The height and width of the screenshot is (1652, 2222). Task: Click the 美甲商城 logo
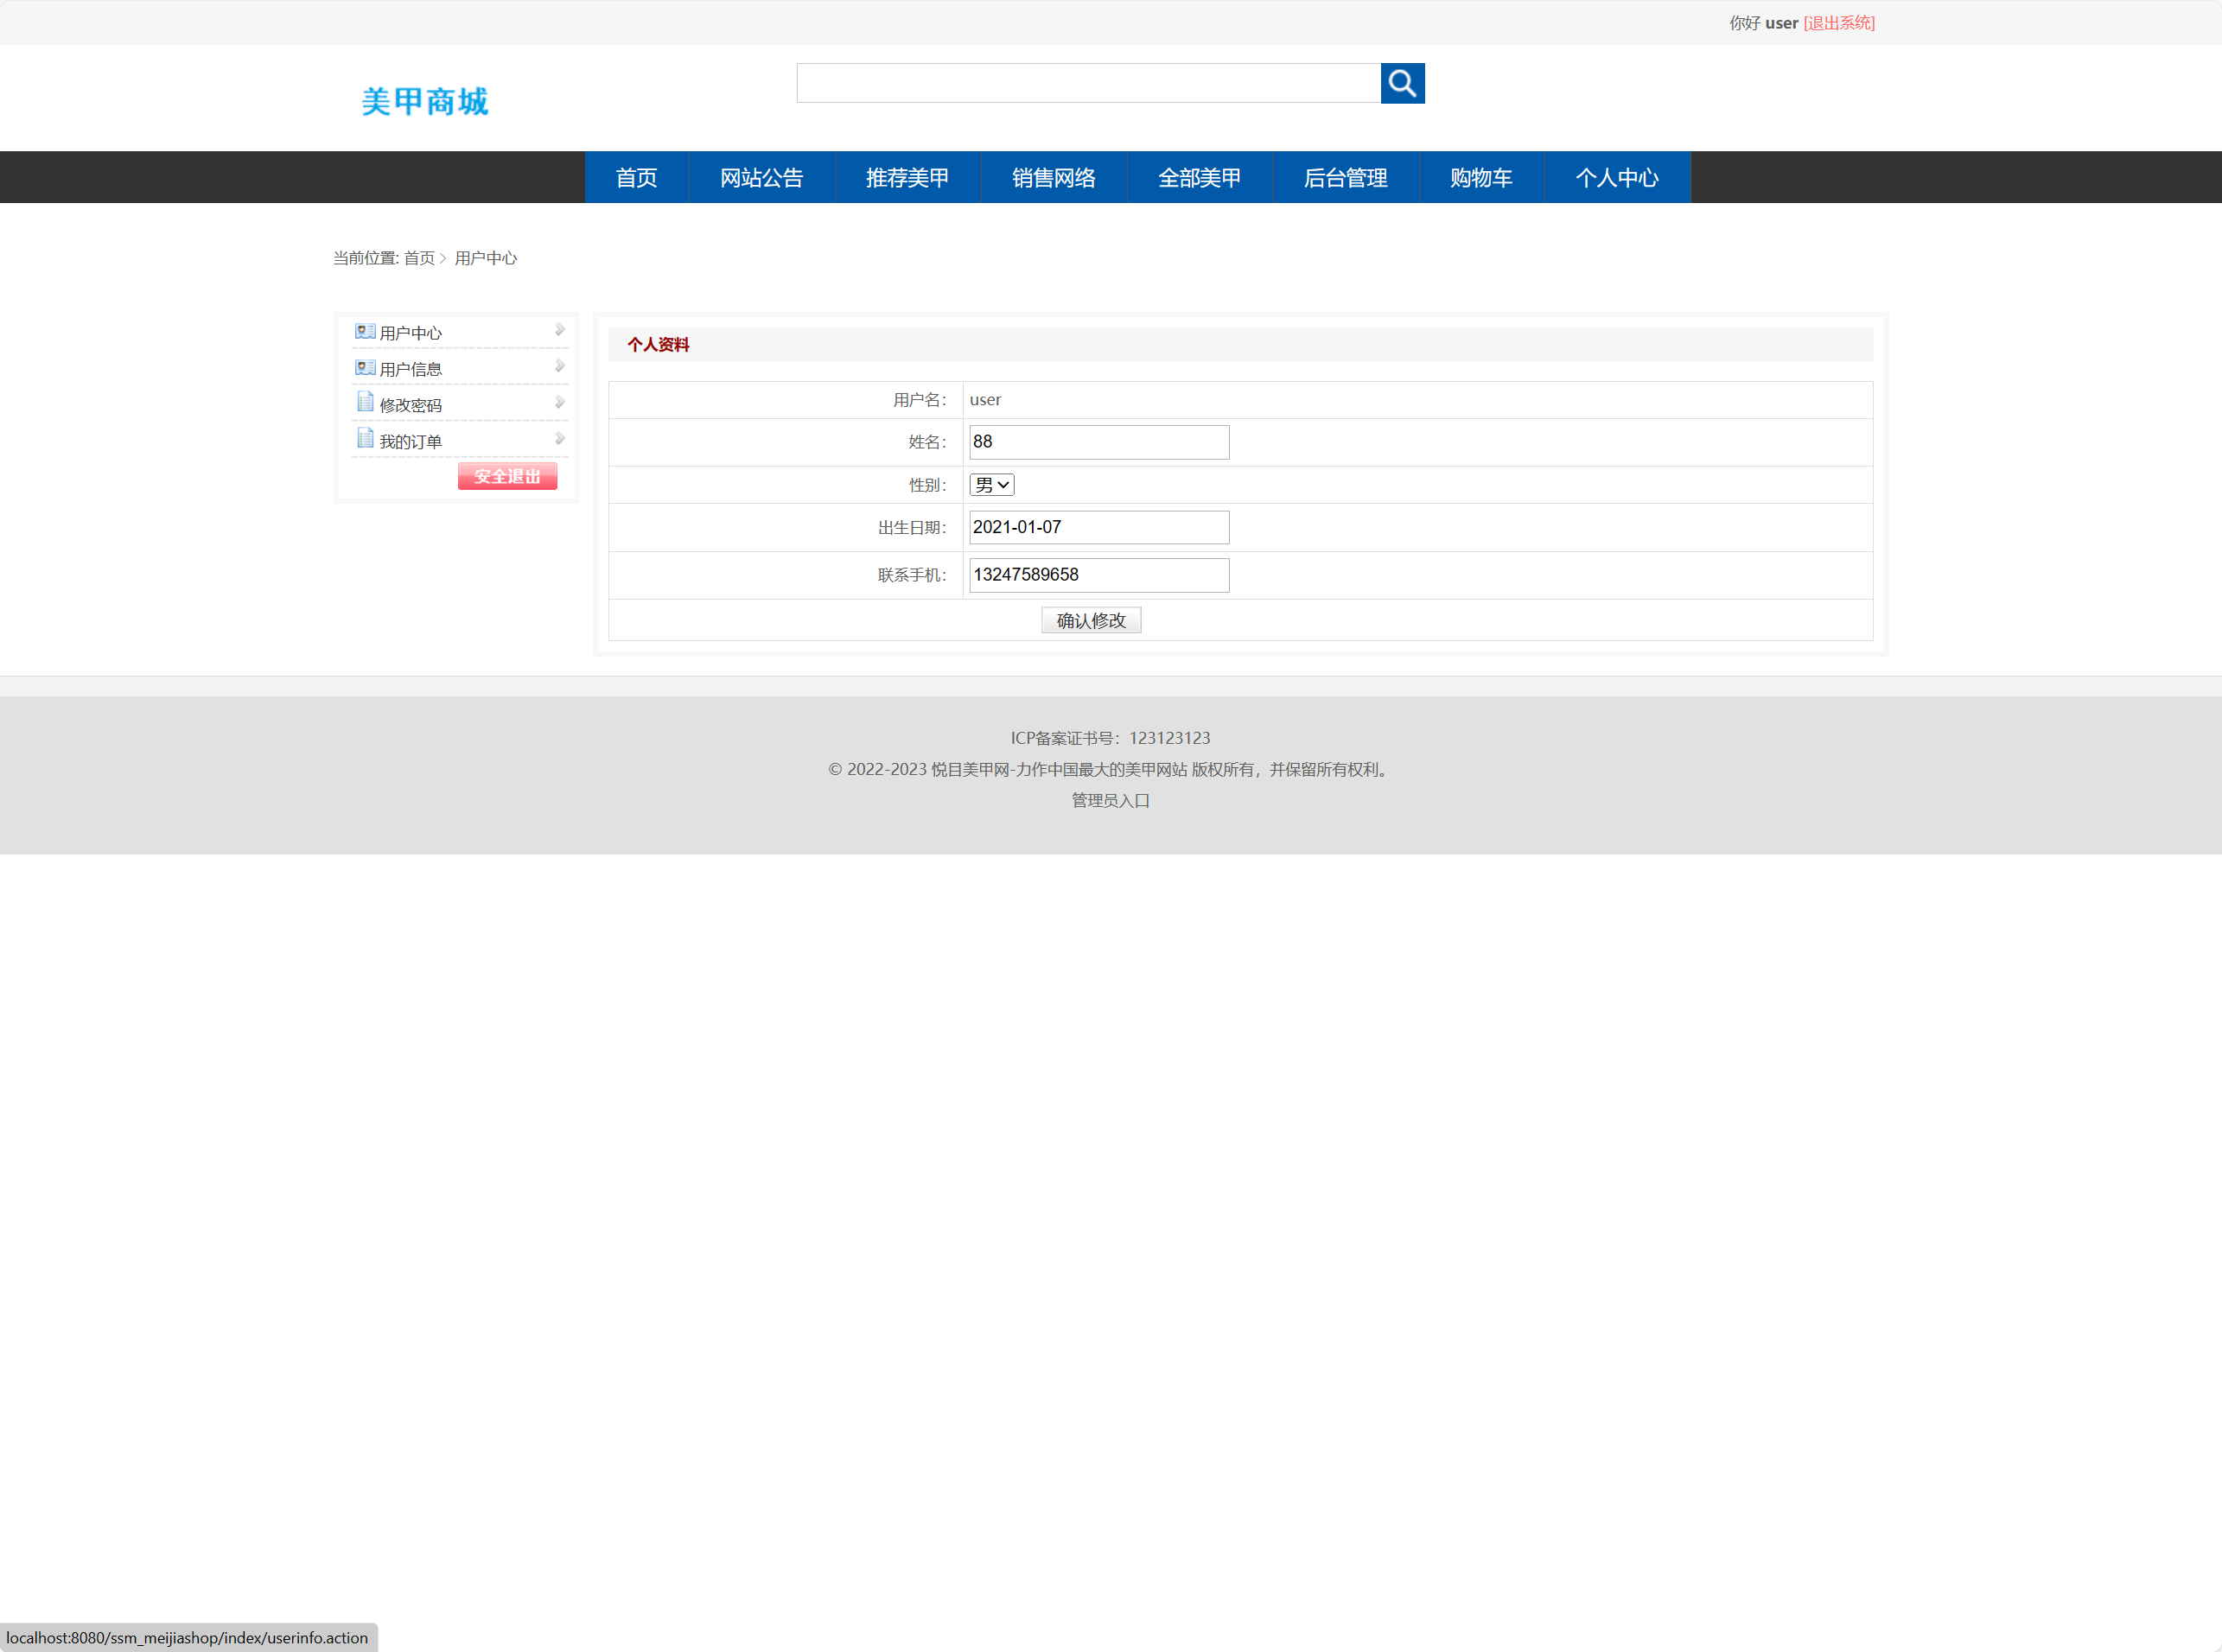424,101
